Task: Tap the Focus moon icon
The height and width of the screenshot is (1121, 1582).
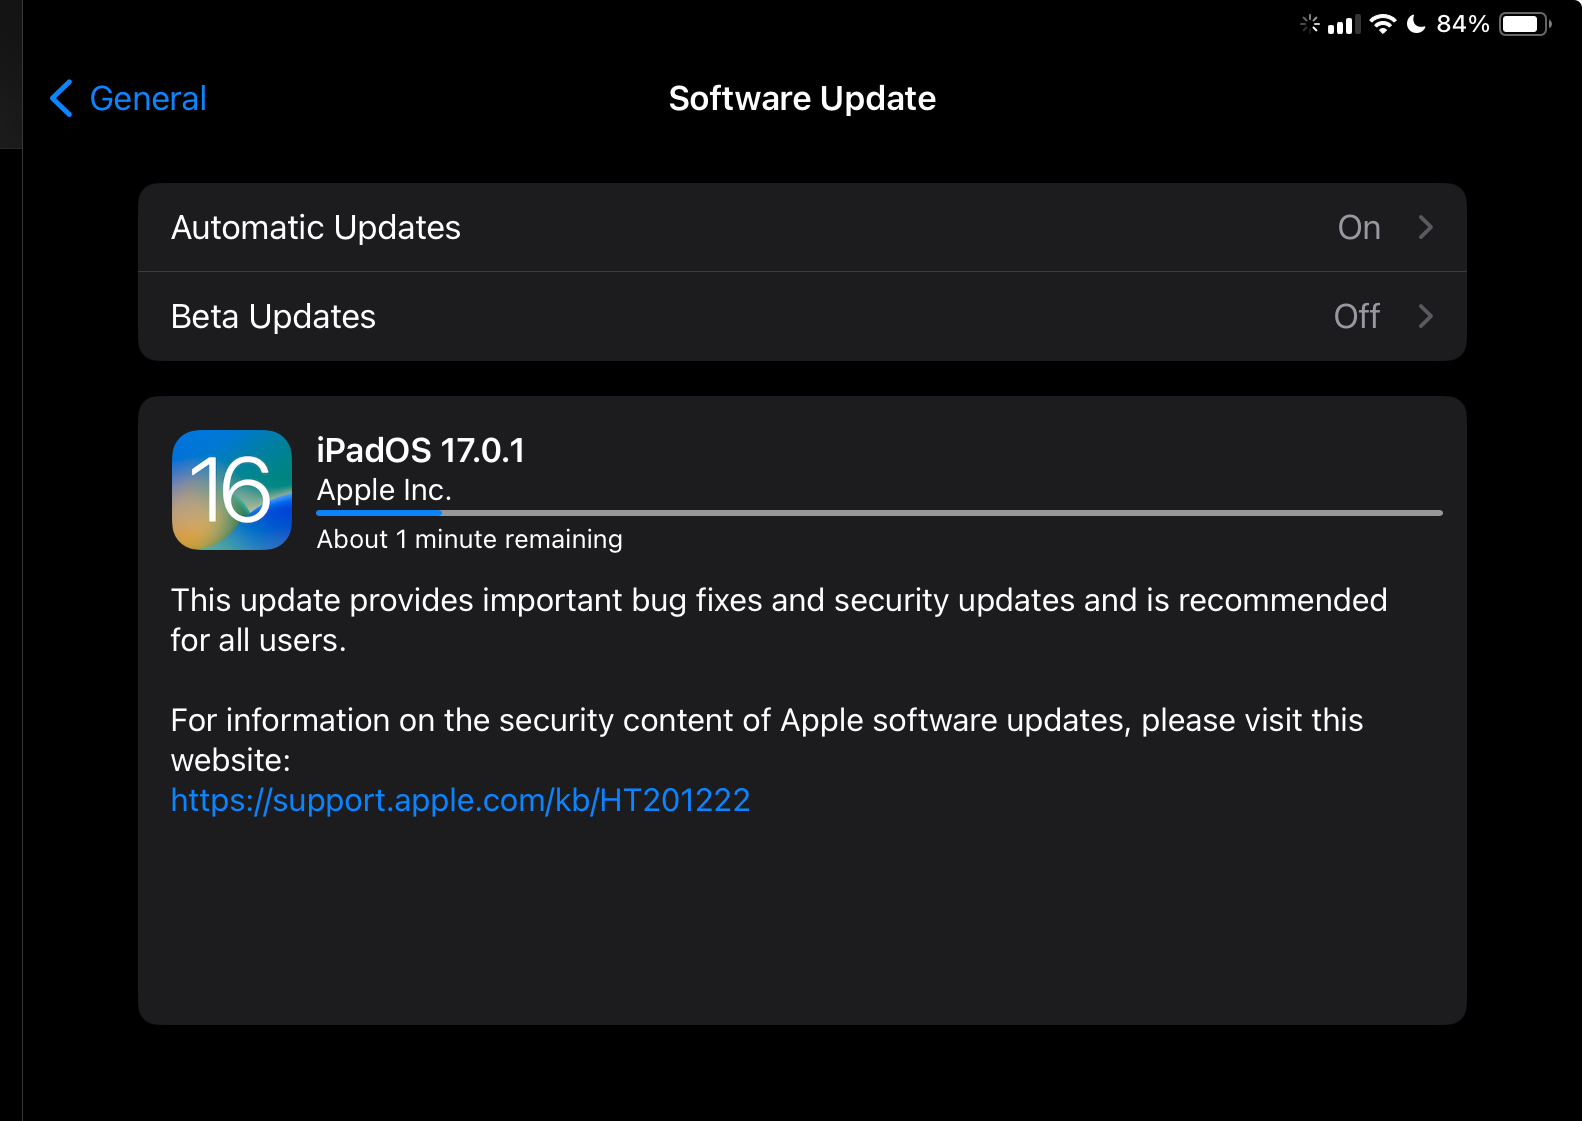Action: pos(1416,24)
